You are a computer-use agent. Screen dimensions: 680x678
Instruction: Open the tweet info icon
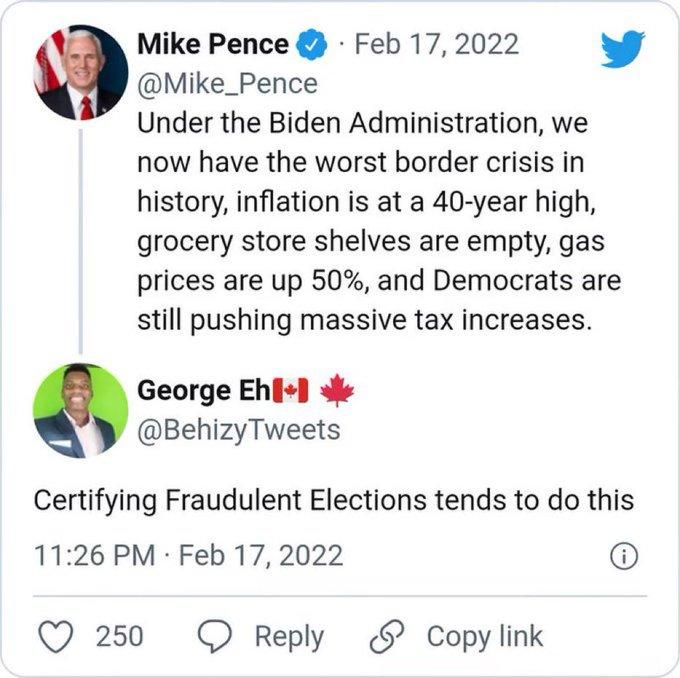(623, 557)
